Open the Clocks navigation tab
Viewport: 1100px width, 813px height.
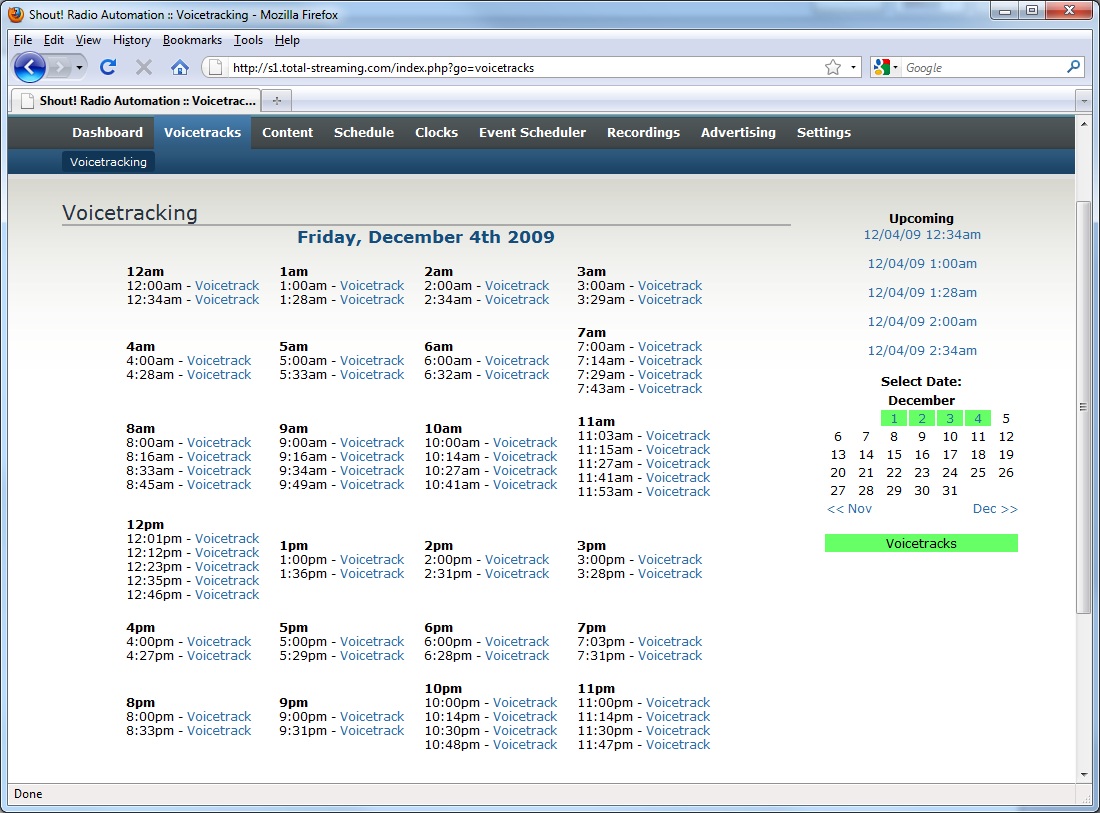436,133
